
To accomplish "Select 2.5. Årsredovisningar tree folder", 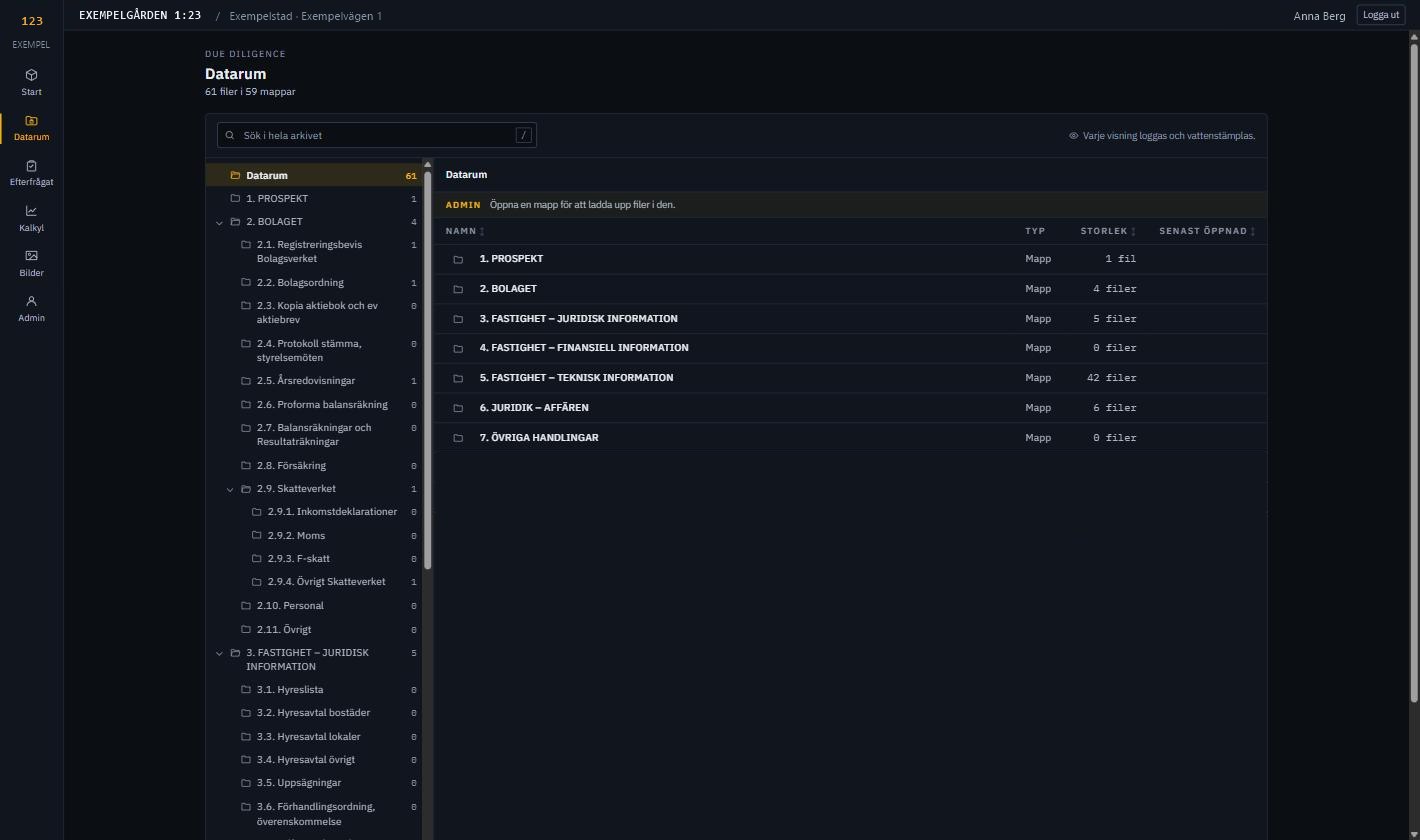I will [x=314, y=381].
